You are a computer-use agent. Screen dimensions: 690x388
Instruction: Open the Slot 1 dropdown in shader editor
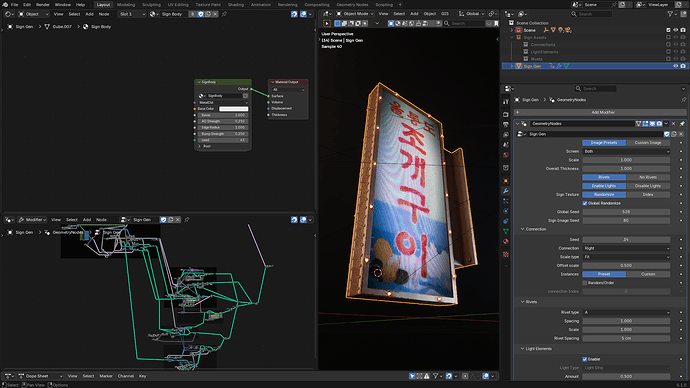[x=132, y=14]
